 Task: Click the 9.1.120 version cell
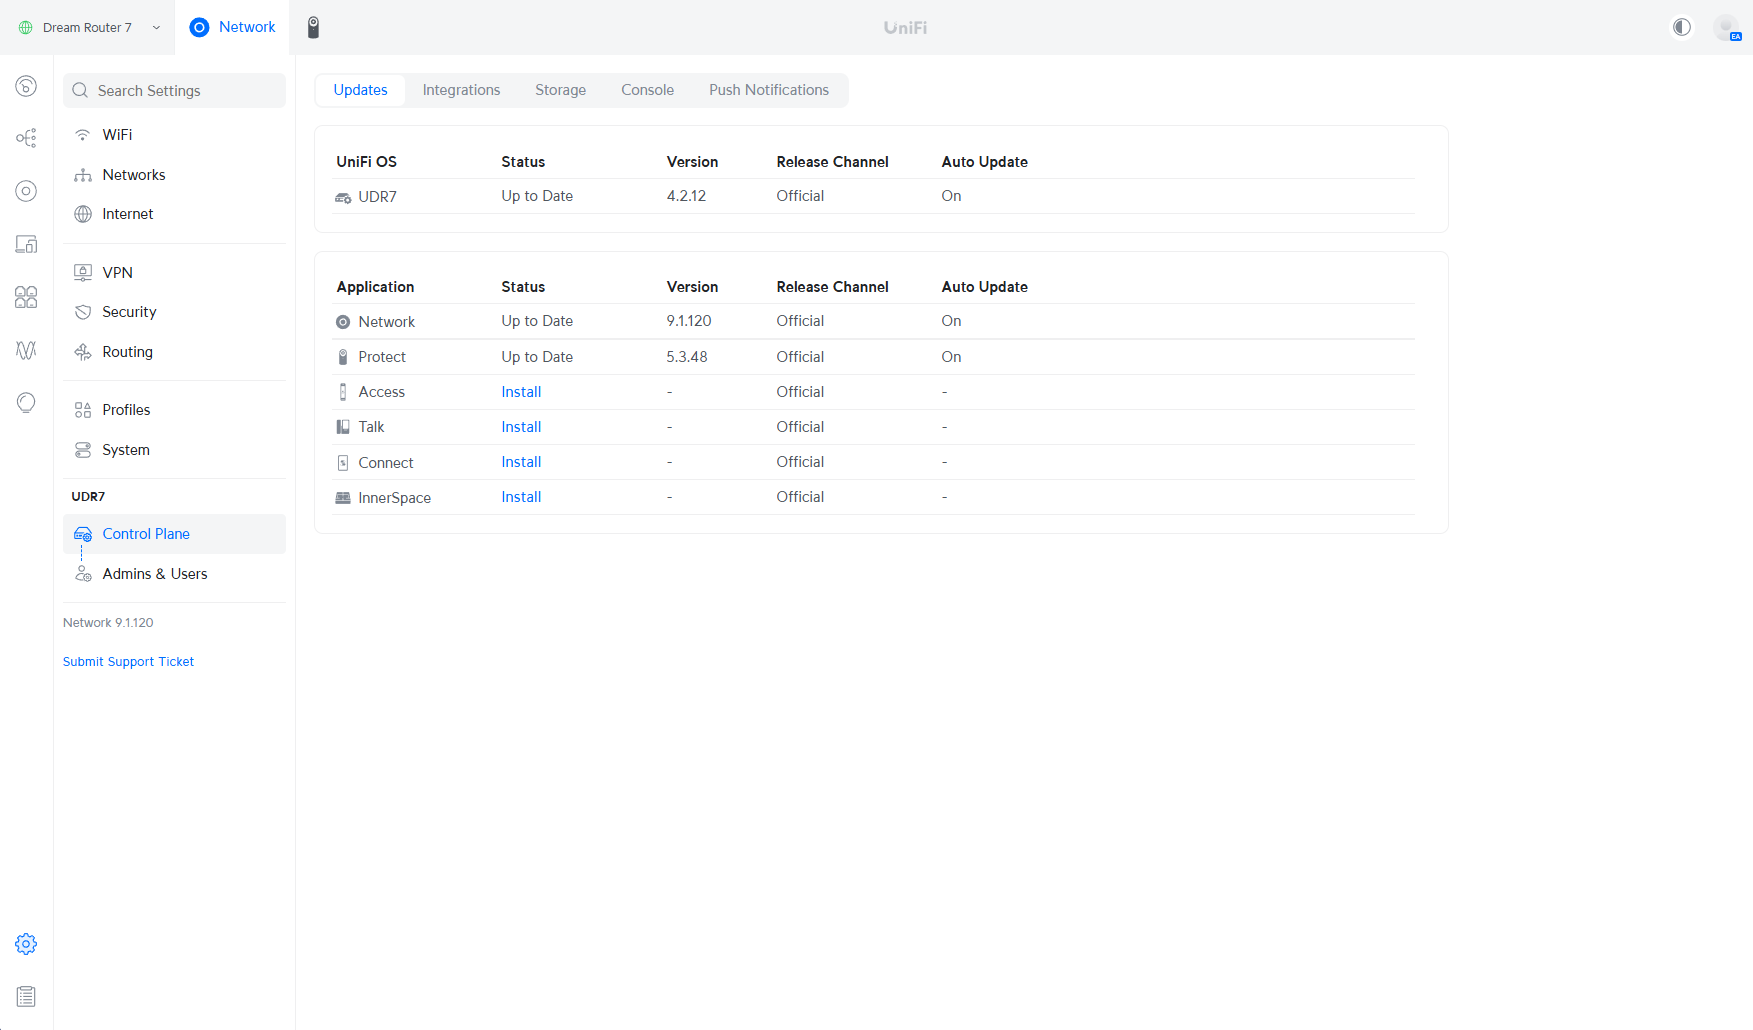coord(689,321)
